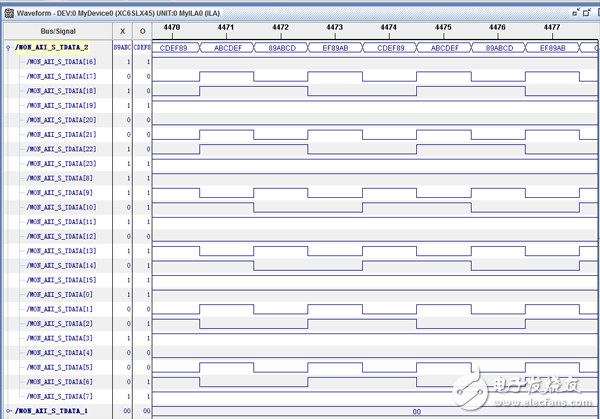Screen dimensions: 600x419
Task: Click the Waveform window title text
Action: 118,13
